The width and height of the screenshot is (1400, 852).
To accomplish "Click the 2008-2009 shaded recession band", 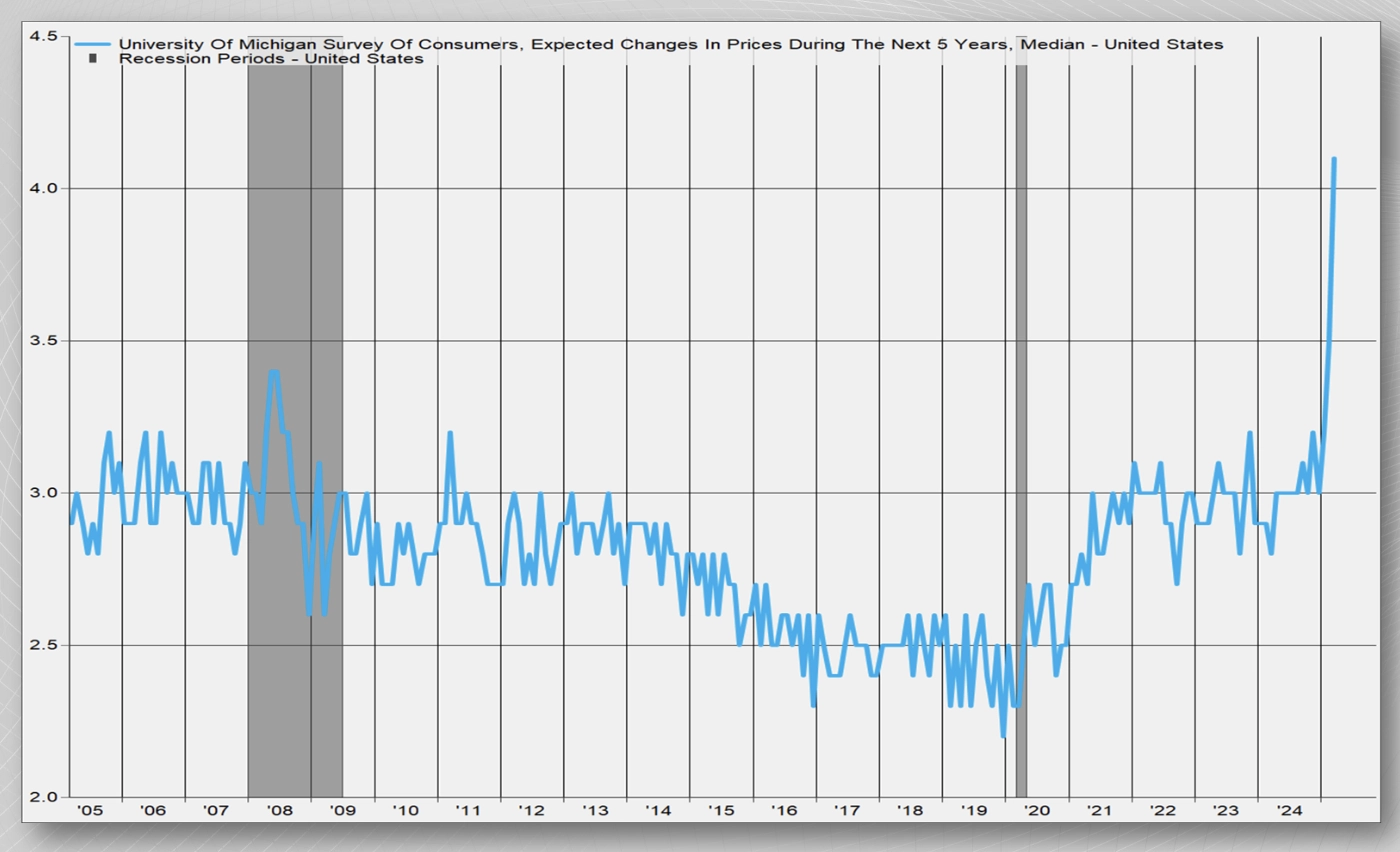I will (295, 417).
